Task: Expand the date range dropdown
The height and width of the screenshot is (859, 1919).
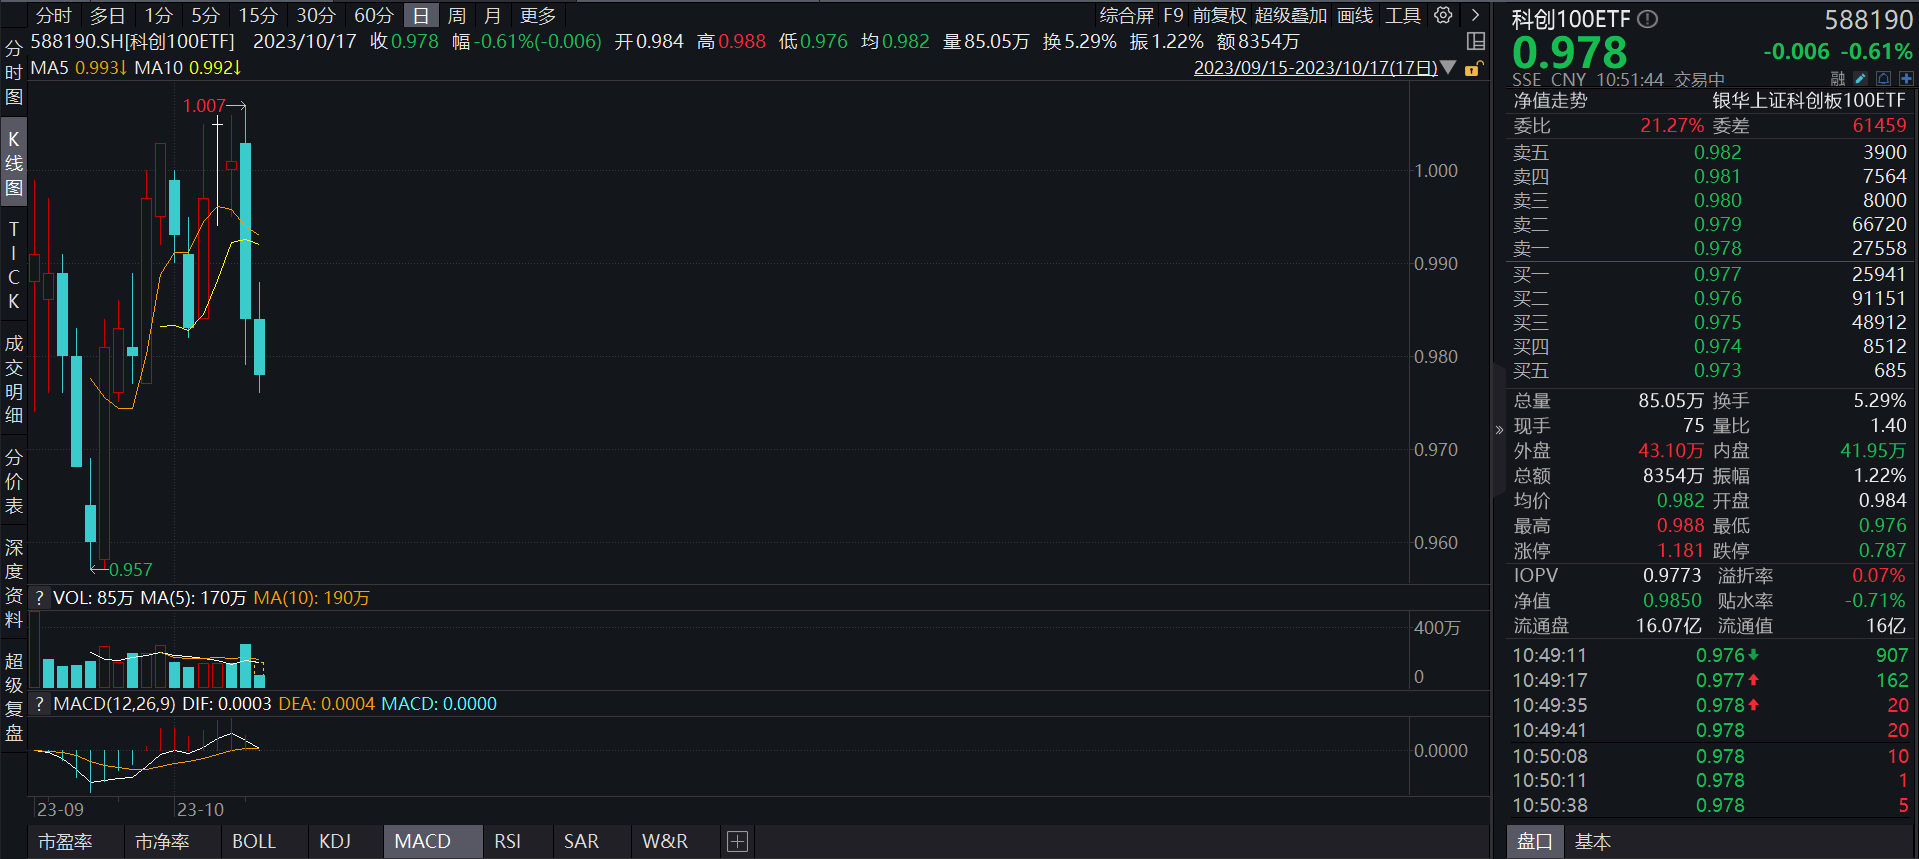Action: [1448, 68]
